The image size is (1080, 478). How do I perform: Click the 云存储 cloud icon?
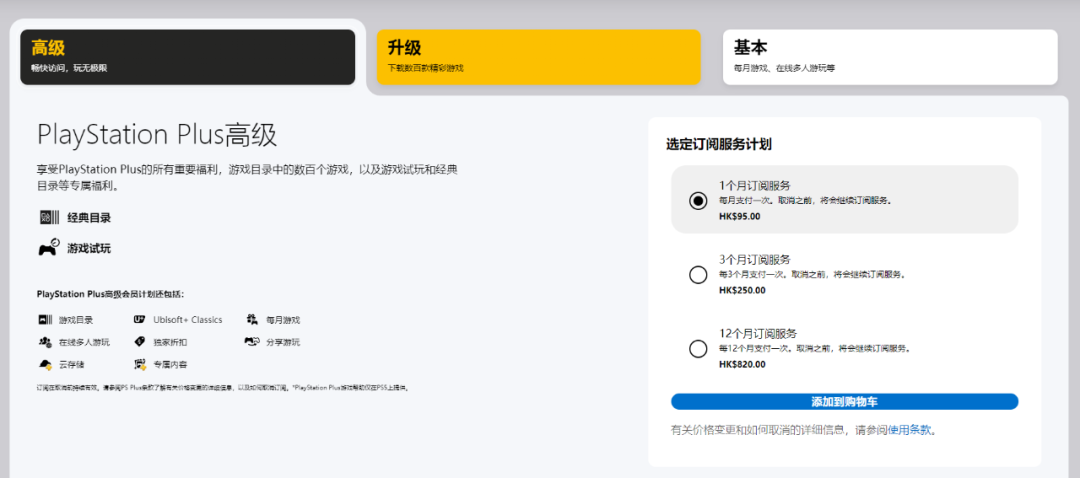[x=45, y=364]
